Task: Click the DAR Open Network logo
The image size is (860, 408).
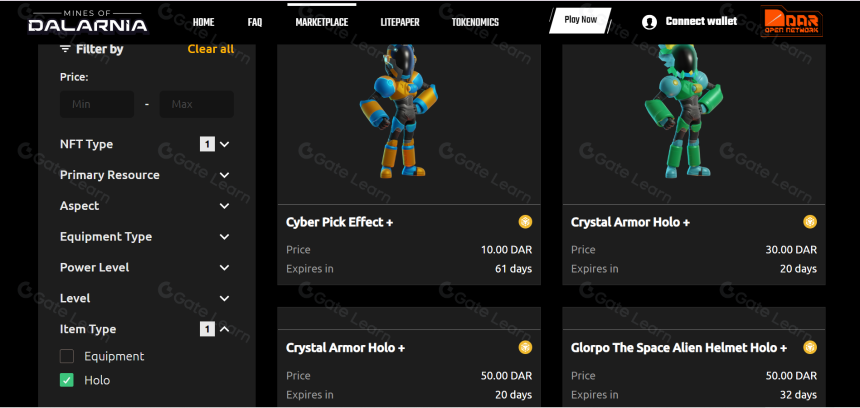Action: coord(792,21)
